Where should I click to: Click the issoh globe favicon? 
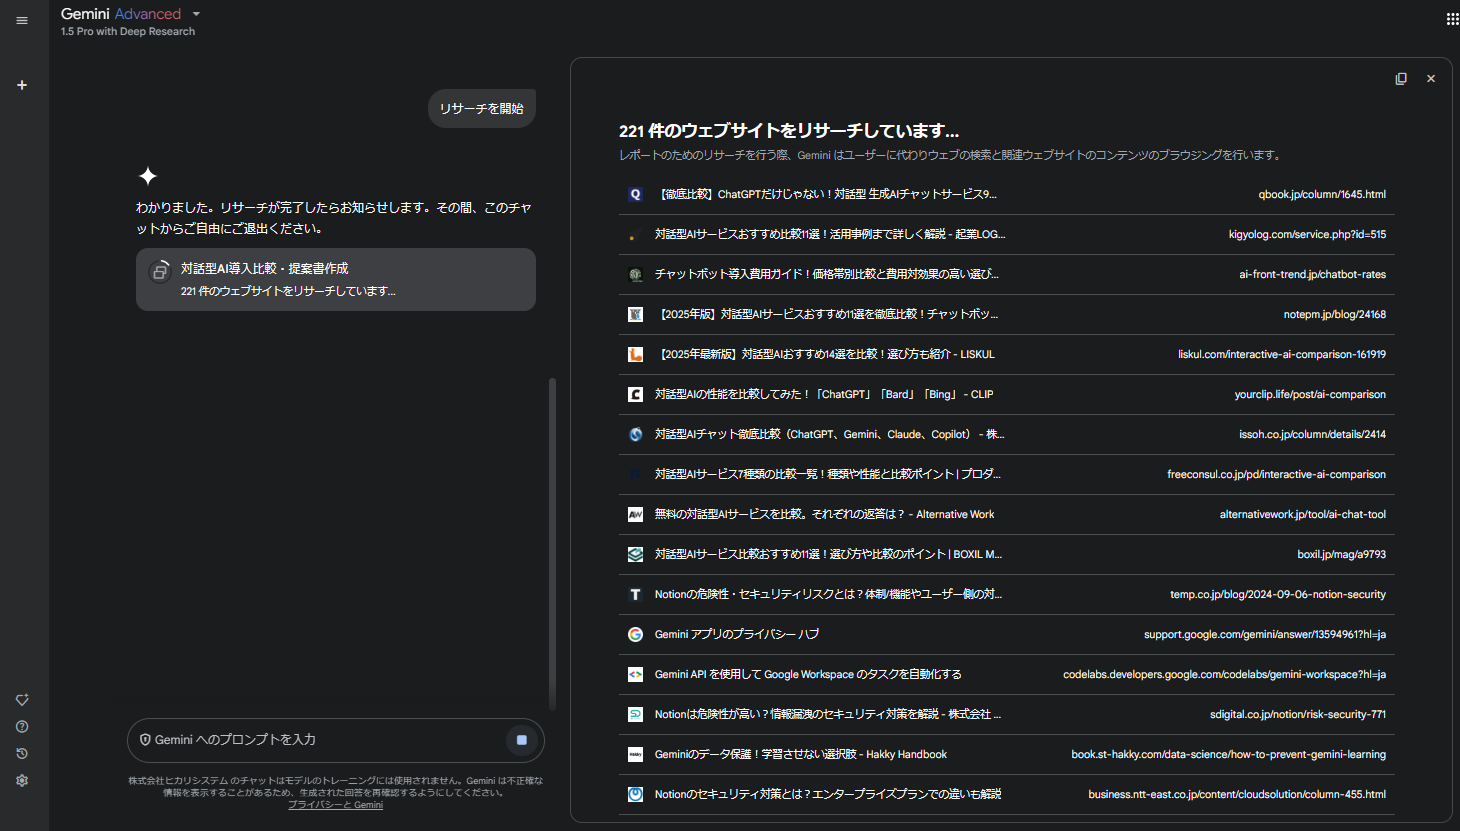[x=635, y=435]
